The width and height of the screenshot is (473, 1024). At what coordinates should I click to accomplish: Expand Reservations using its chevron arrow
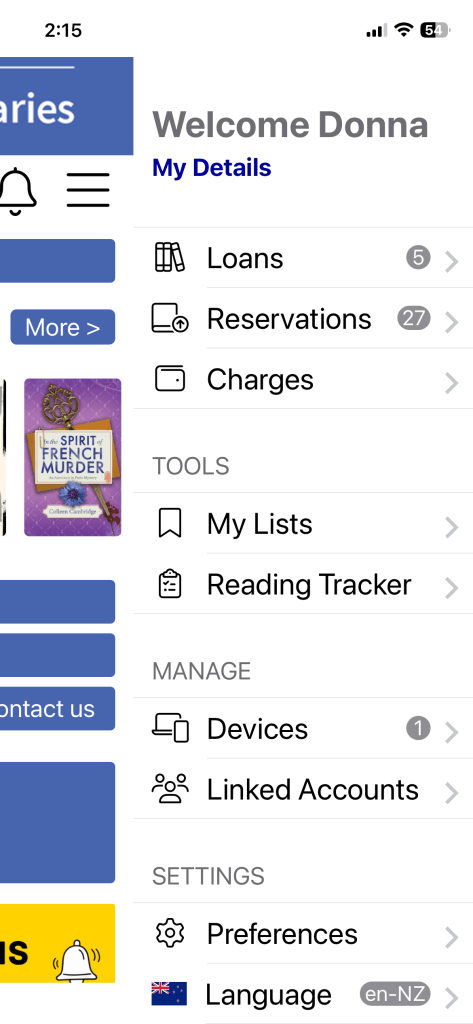coord(451,323)
